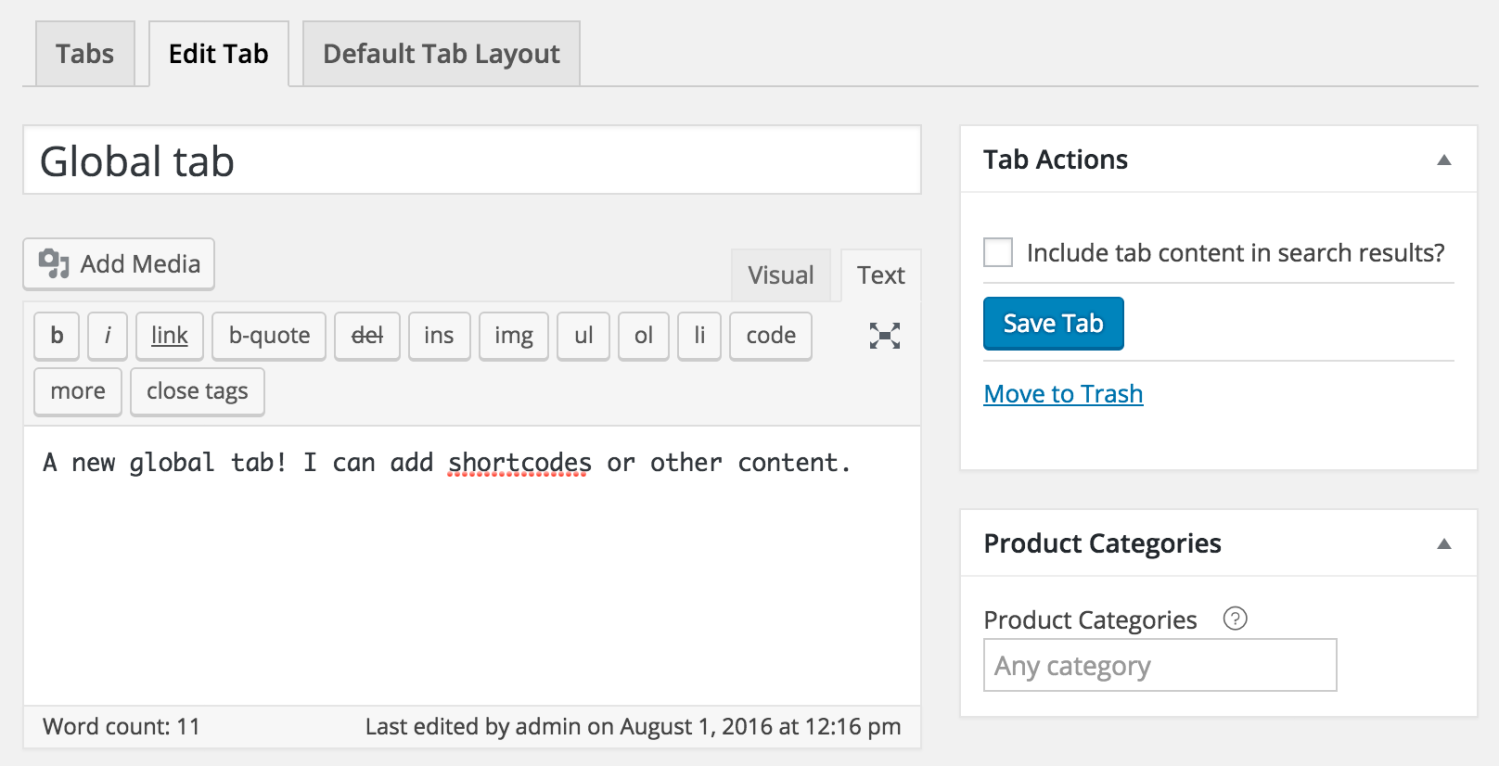Apply strikethrough using the del button

pyautogui.click(x=366, y=336)
